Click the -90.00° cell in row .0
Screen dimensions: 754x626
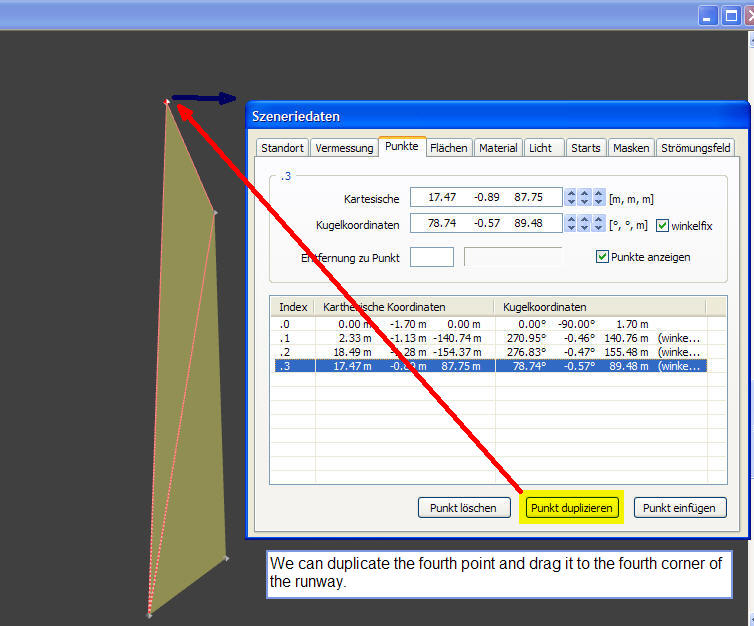pyautogui.click(x=576, y=324)
